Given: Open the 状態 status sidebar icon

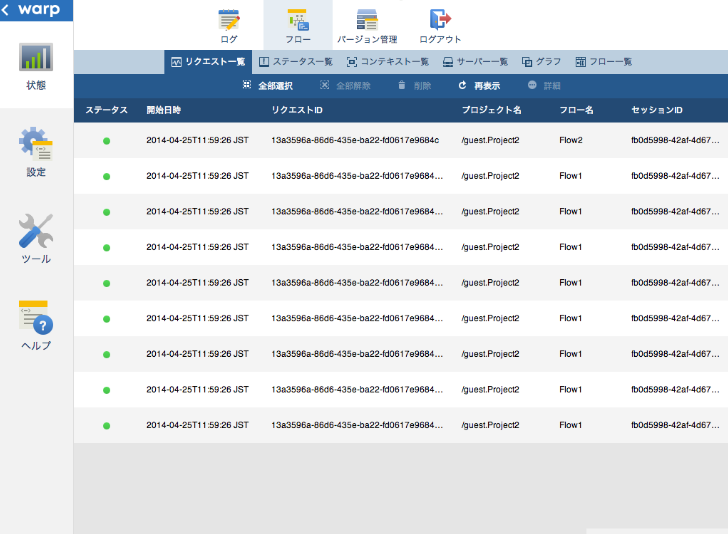Looking at the screenshot, I should (x=36, y=59).
